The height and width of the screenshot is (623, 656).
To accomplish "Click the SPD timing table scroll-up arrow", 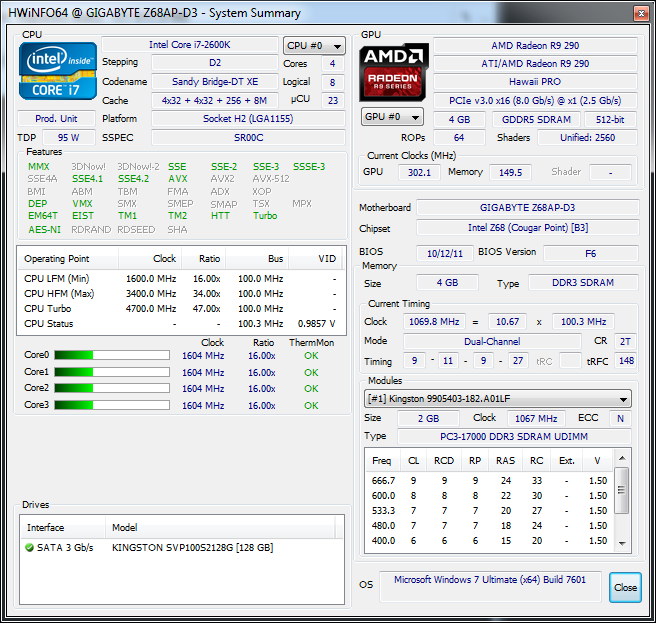I will pos(622,458).
